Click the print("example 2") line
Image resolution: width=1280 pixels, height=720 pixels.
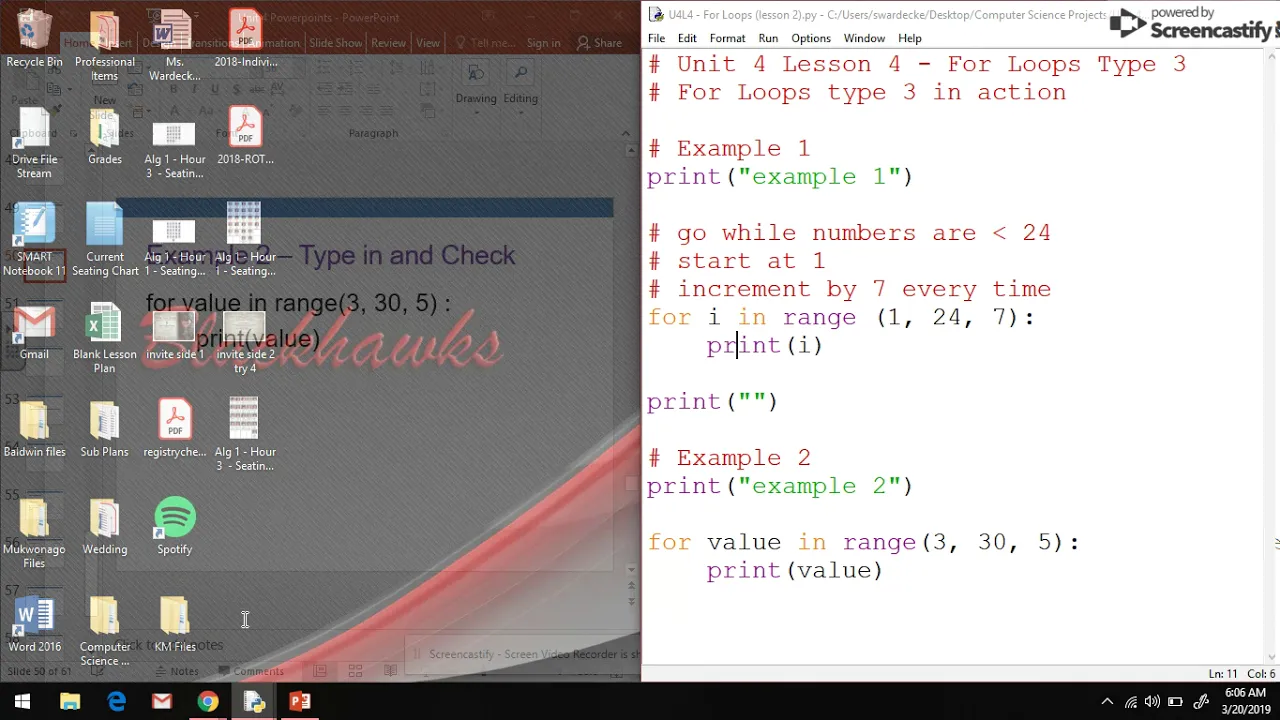tap(780, 486)
